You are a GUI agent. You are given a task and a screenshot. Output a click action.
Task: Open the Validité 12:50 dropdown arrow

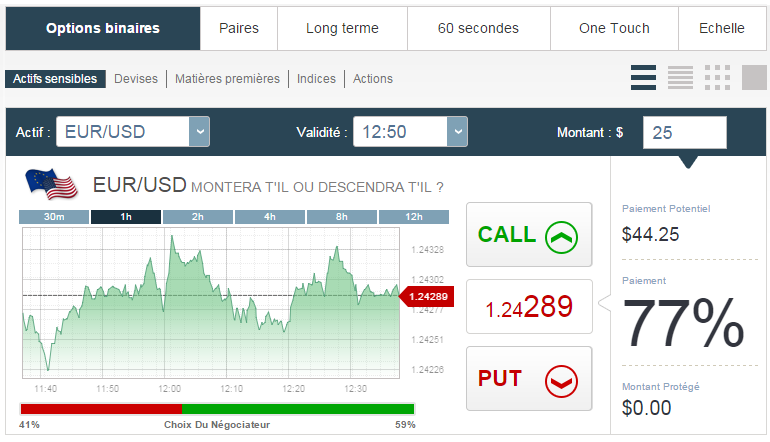[457, 132]
